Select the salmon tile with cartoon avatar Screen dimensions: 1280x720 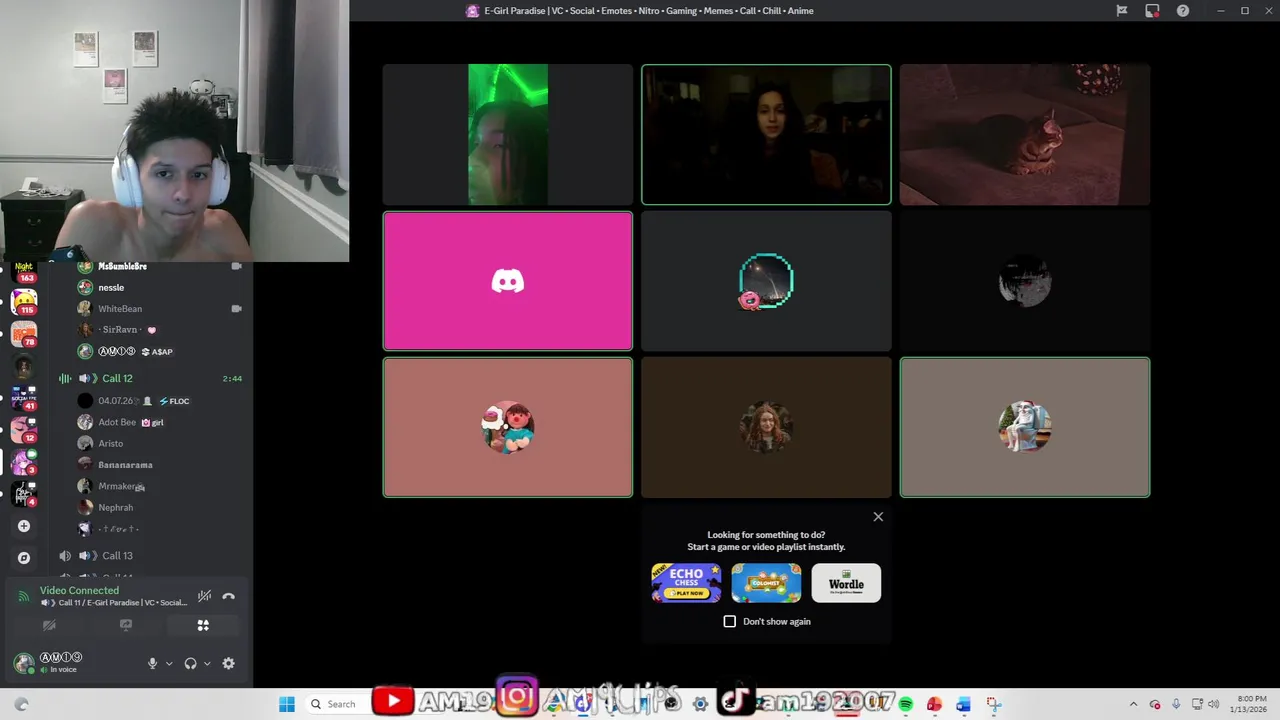click(x=508, y=427)
